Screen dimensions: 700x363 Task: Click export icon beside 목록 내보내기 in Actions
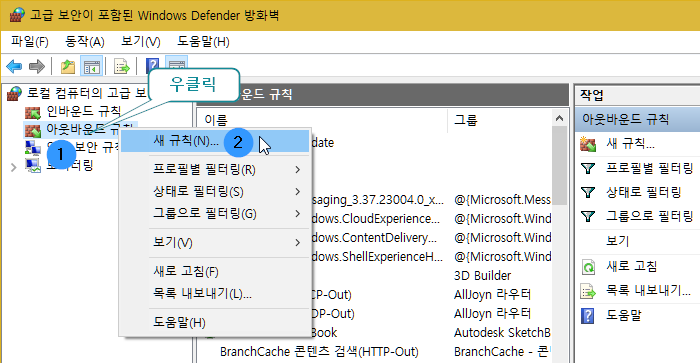588,291
